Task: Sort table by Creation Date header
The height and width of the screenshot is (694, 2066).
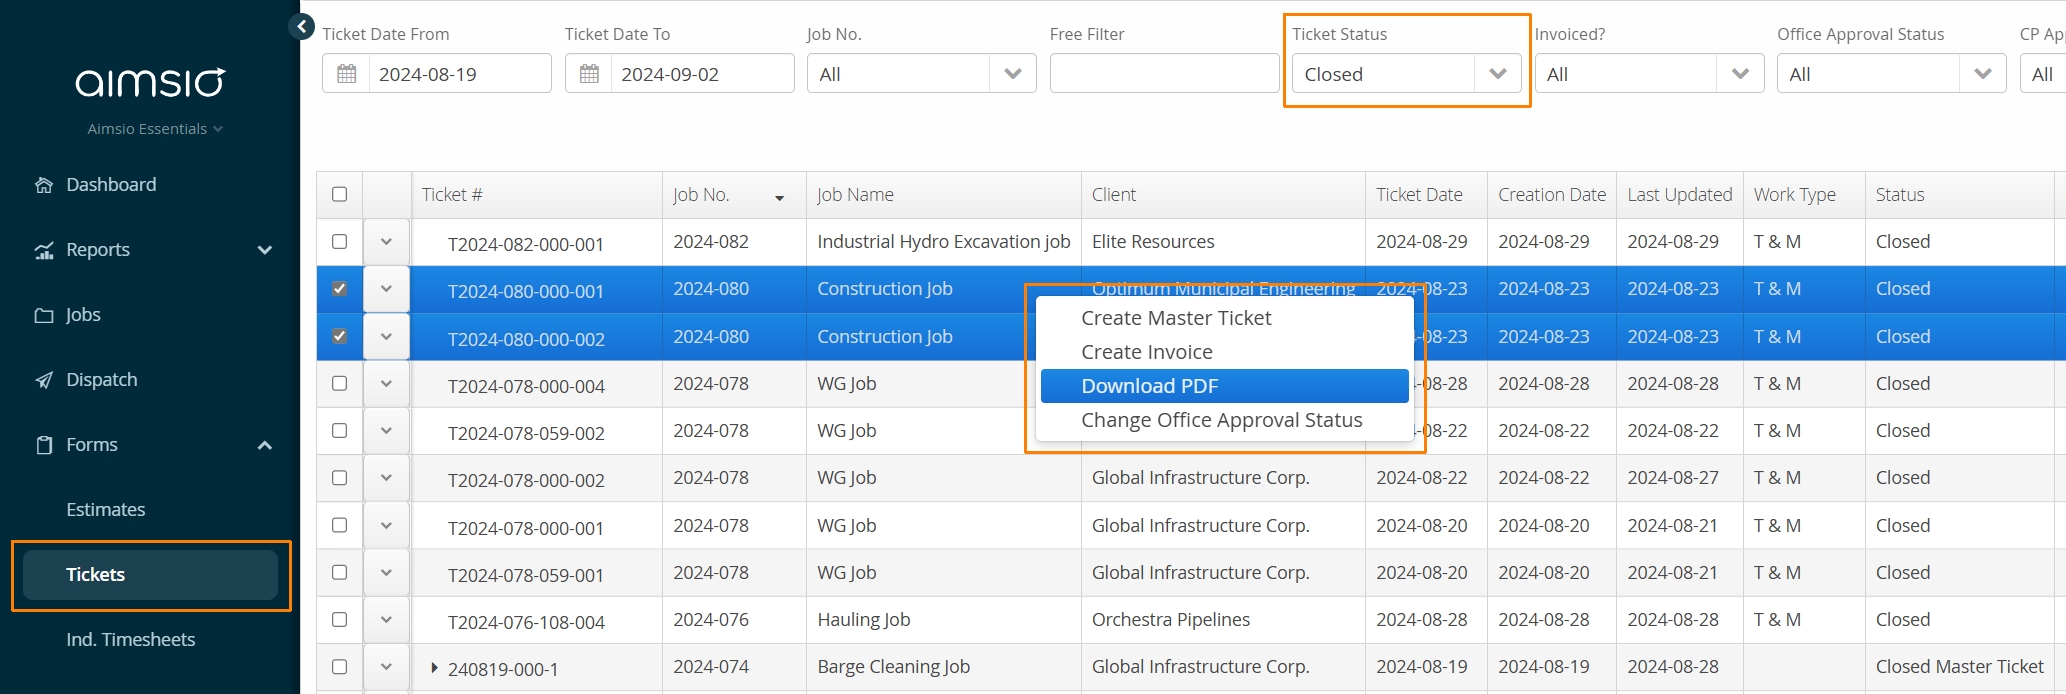Action: pyautogui.click(x=1552, y=195)
